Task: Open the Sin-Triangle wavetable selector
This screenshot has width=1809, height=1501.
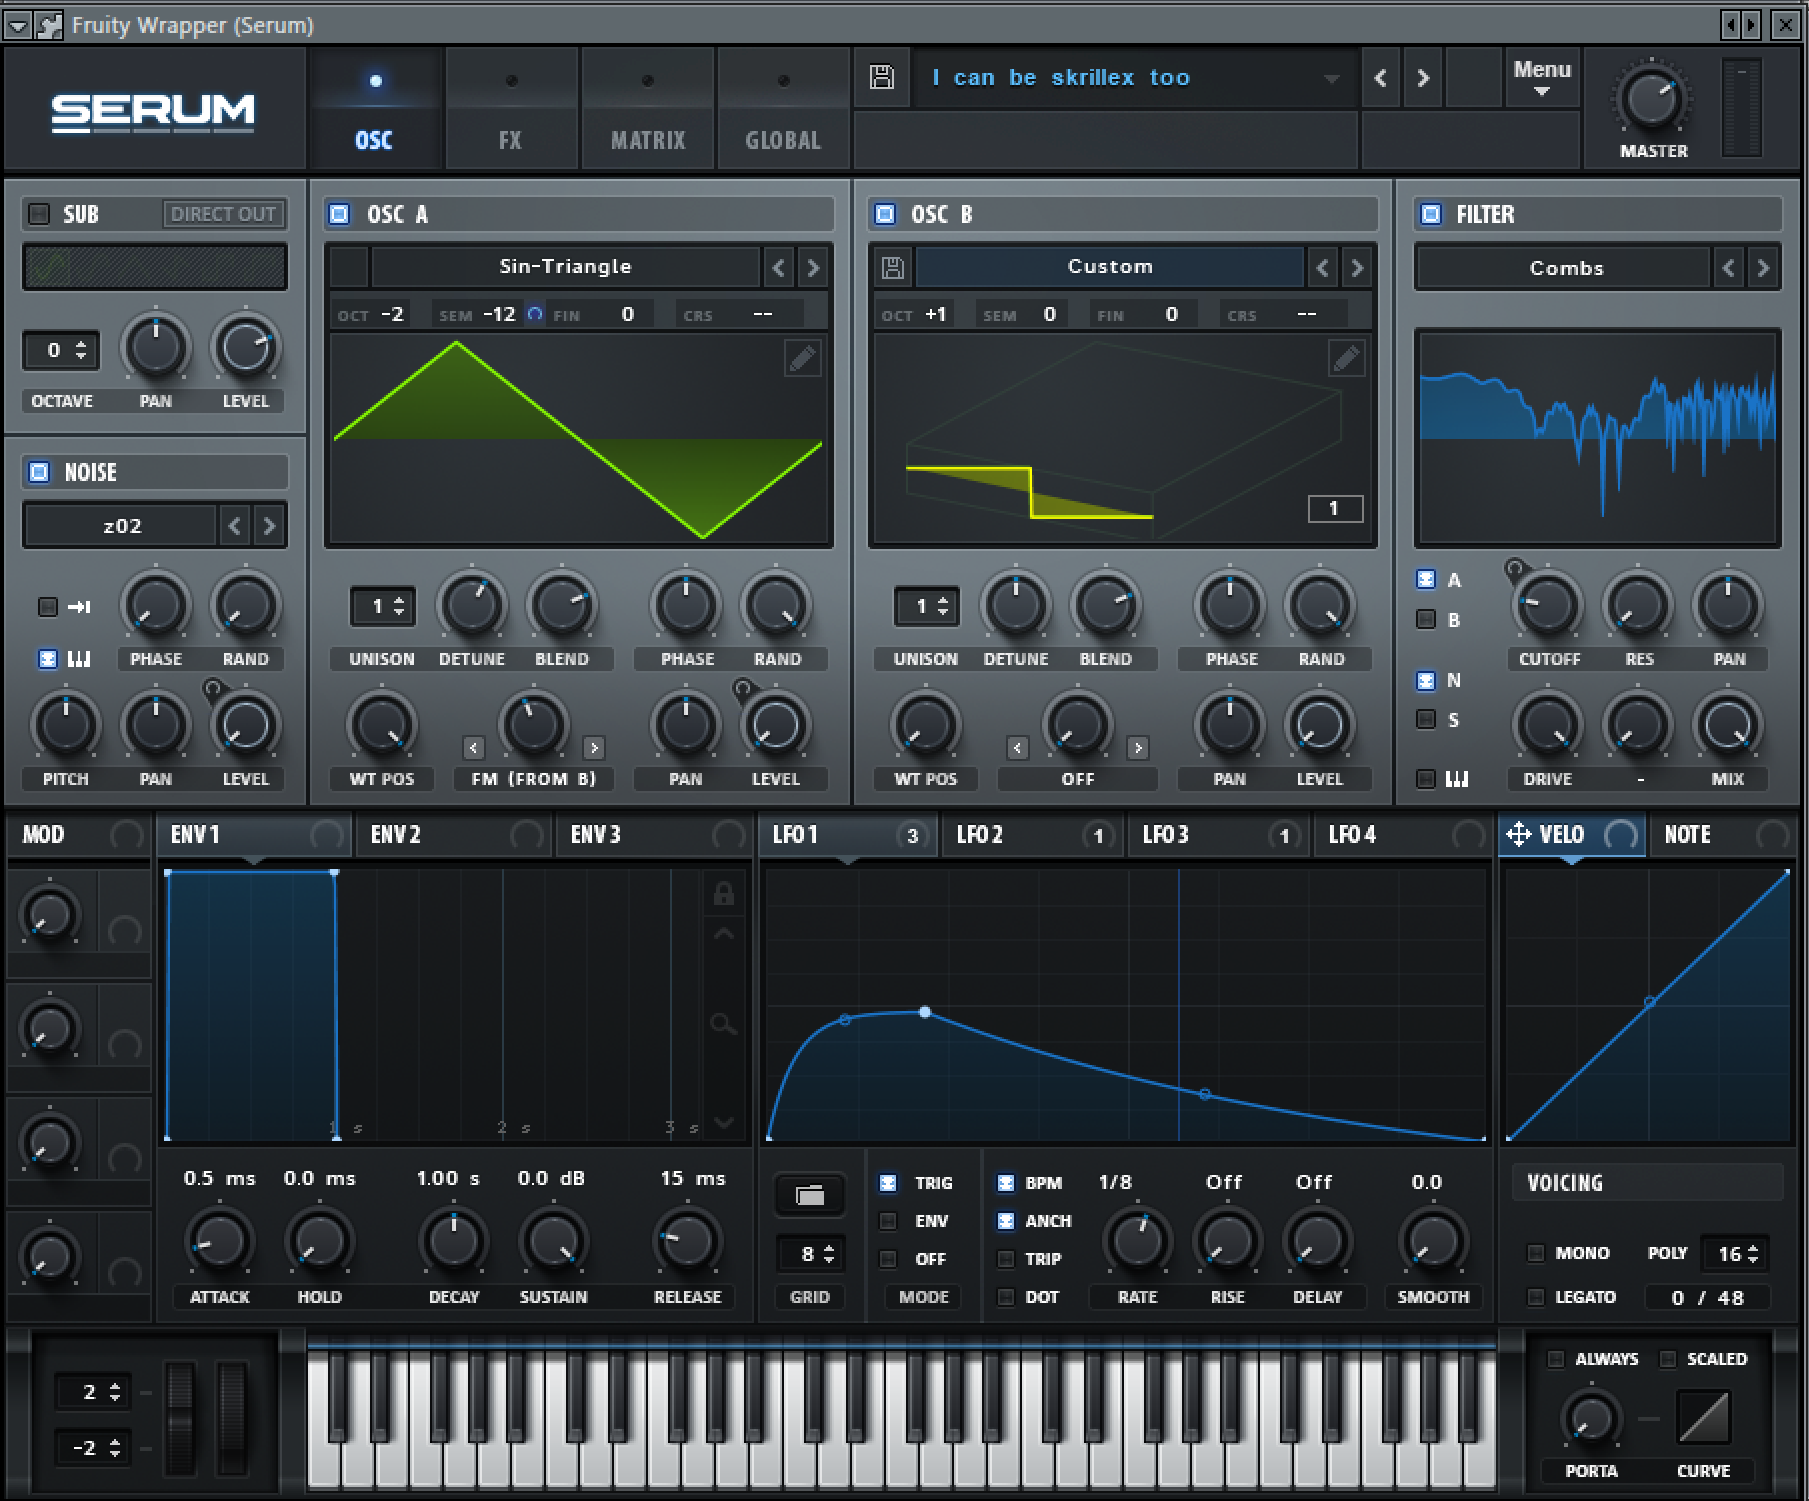Action: (x=565, y=267)
